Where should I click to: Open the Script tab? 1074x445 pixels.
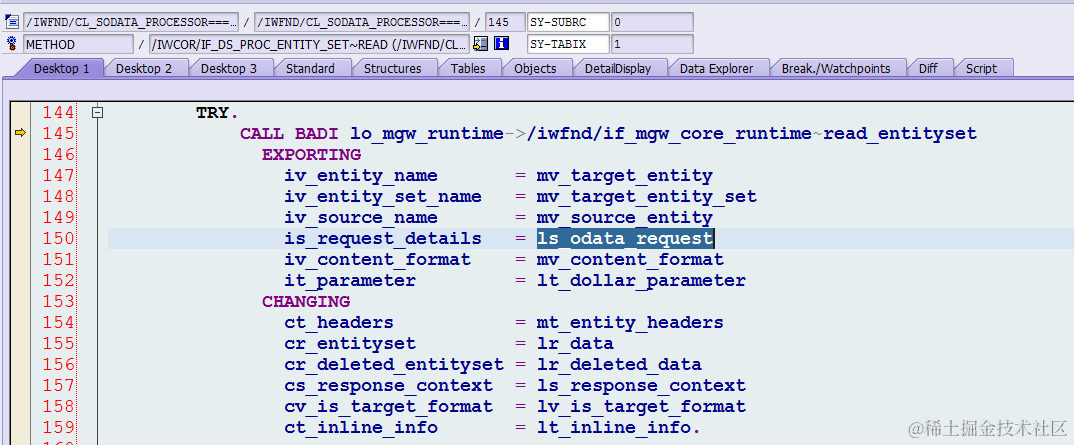(x=981, y=68)
